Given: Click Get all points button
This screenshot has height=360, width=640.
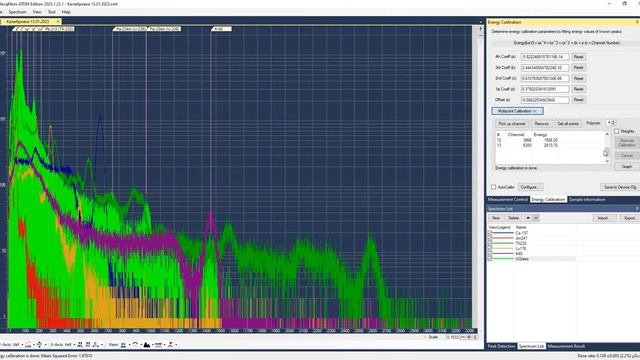Looking at the screenshot, I should 568,124.
